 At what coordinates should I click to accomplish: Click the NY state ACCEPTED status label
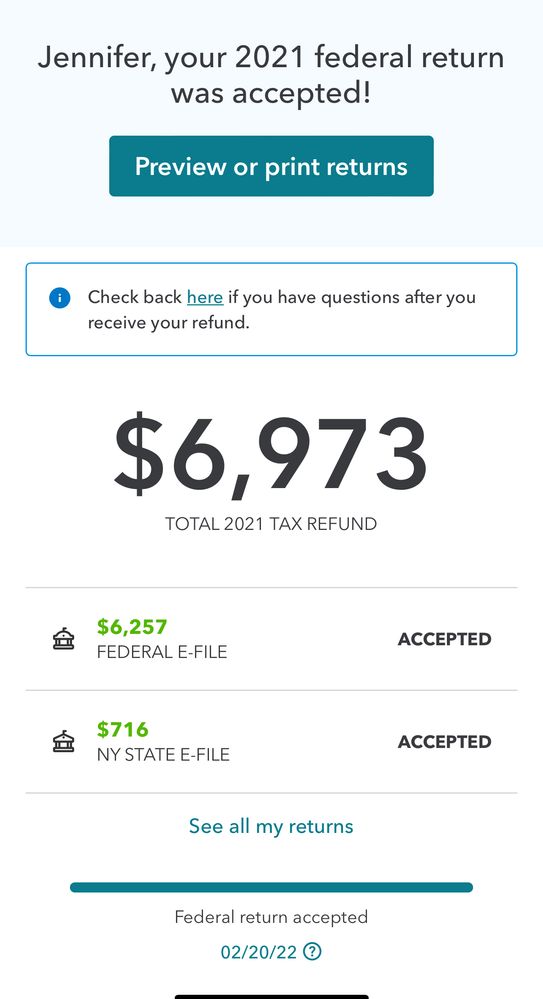(x=444, y=742)
